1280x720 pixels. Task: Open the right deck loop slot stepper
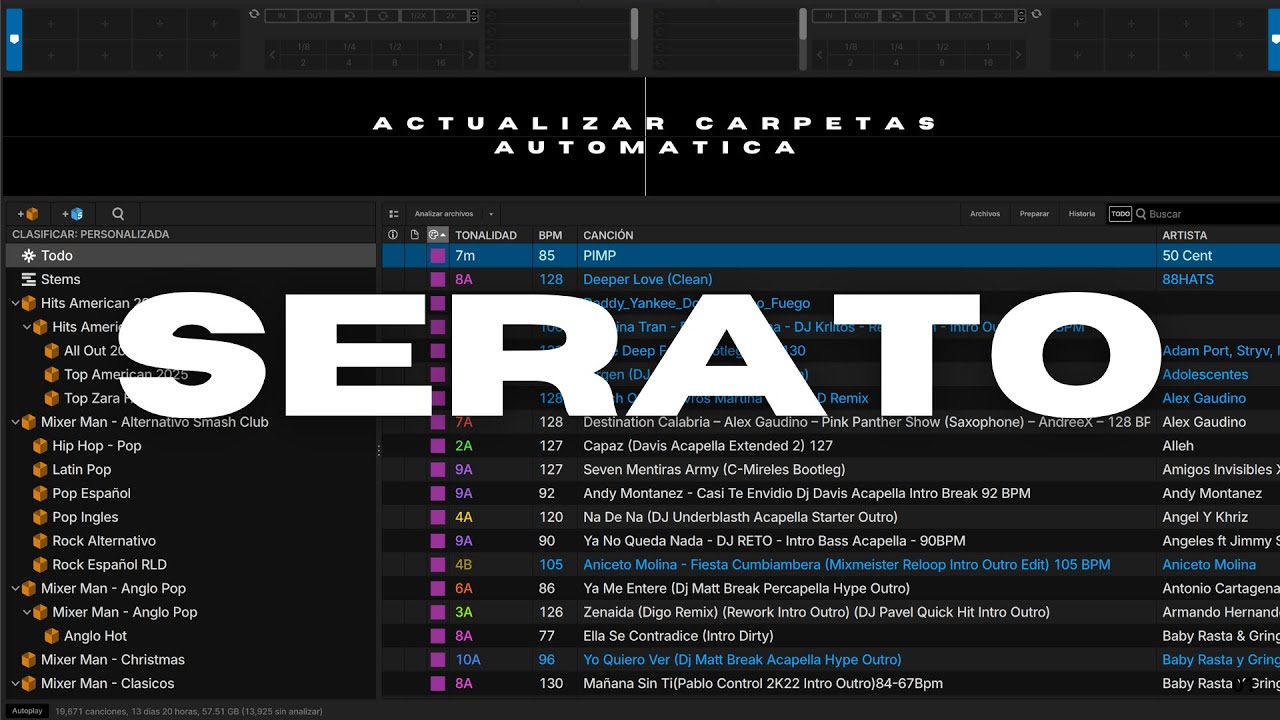click(1021, 16)
